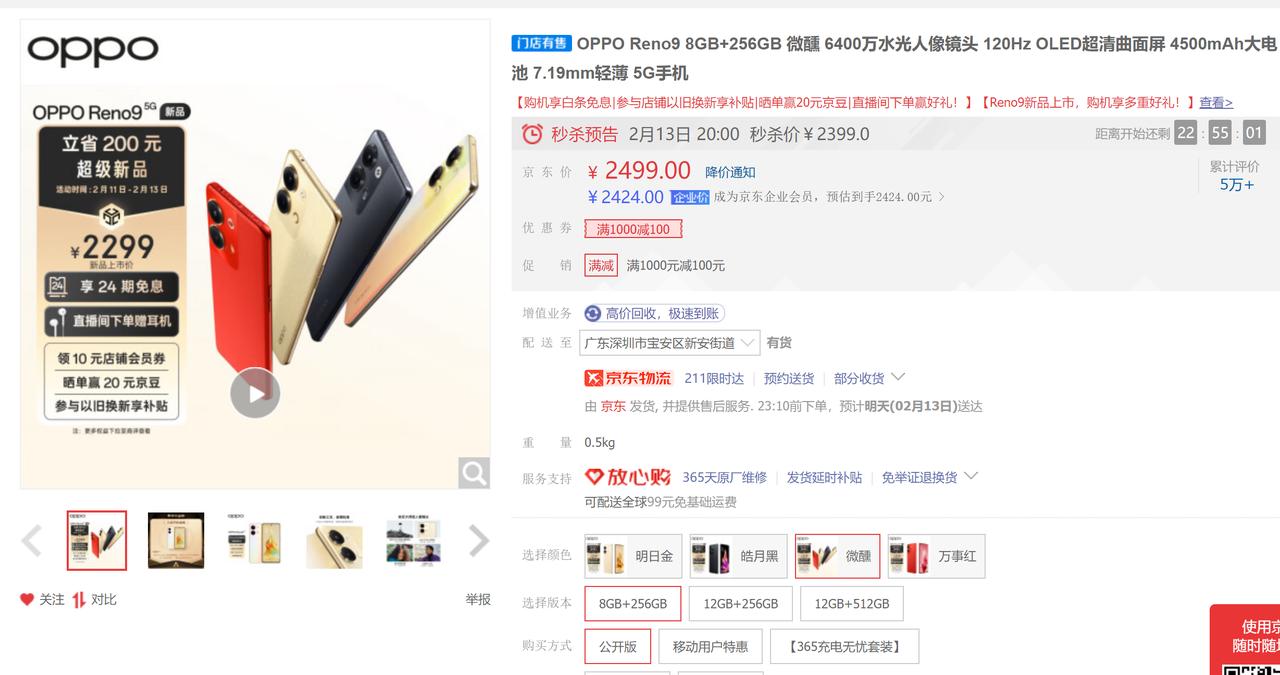
Task: Select the 12GB+256GB version option
Action: pos(740,604)
